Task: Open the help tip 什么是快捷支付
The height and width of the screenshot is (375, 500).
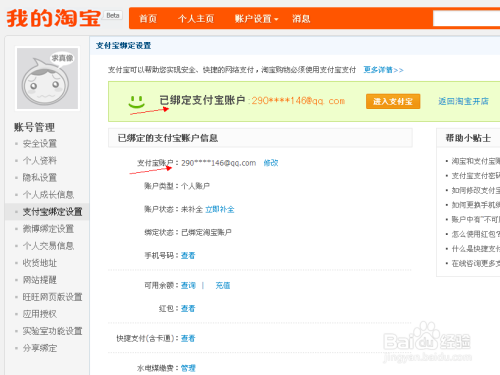Action: point(476,249)
